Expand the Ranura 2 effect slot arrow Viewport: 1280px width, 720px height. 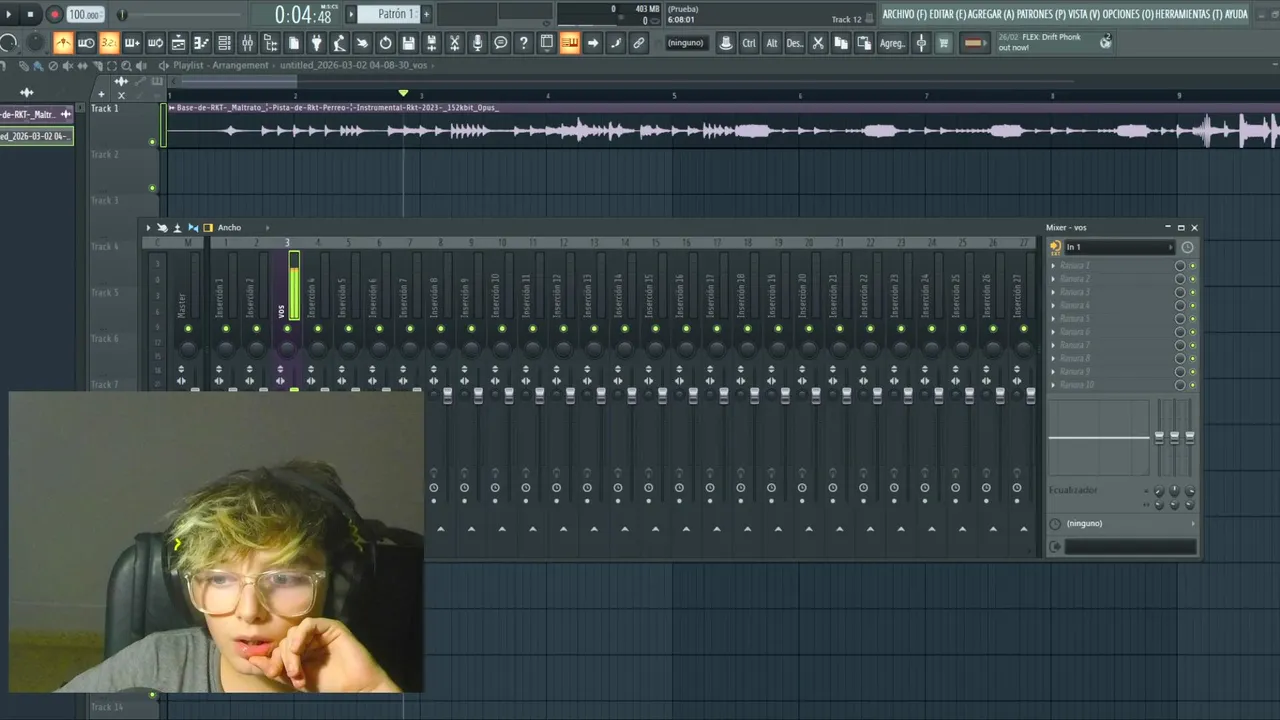pyautogui.click(x=1053, y=279)
